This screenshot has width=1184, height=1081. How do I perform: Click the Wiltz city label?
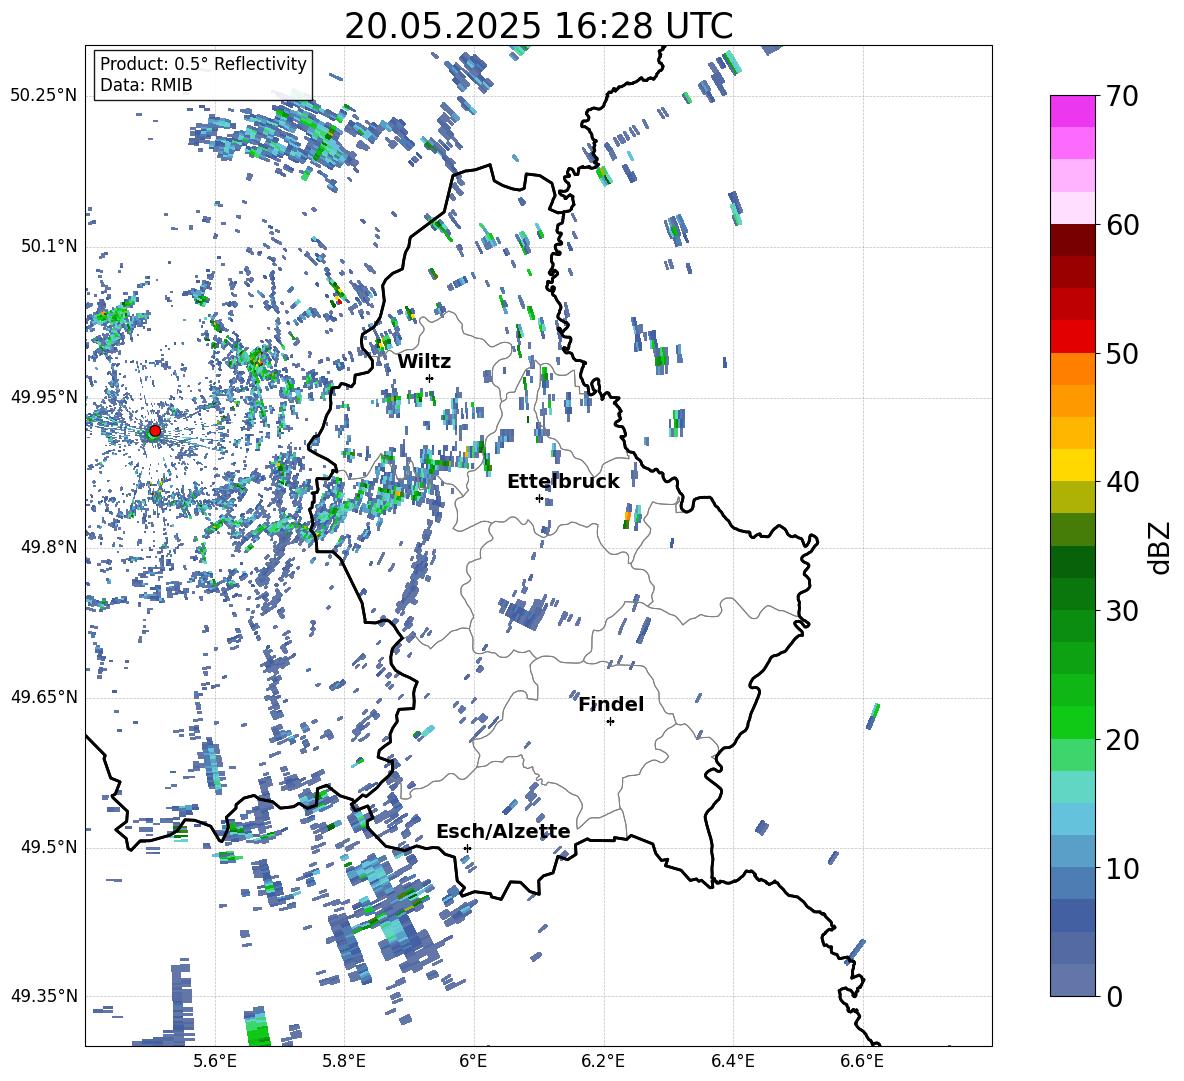click(424, 362)
